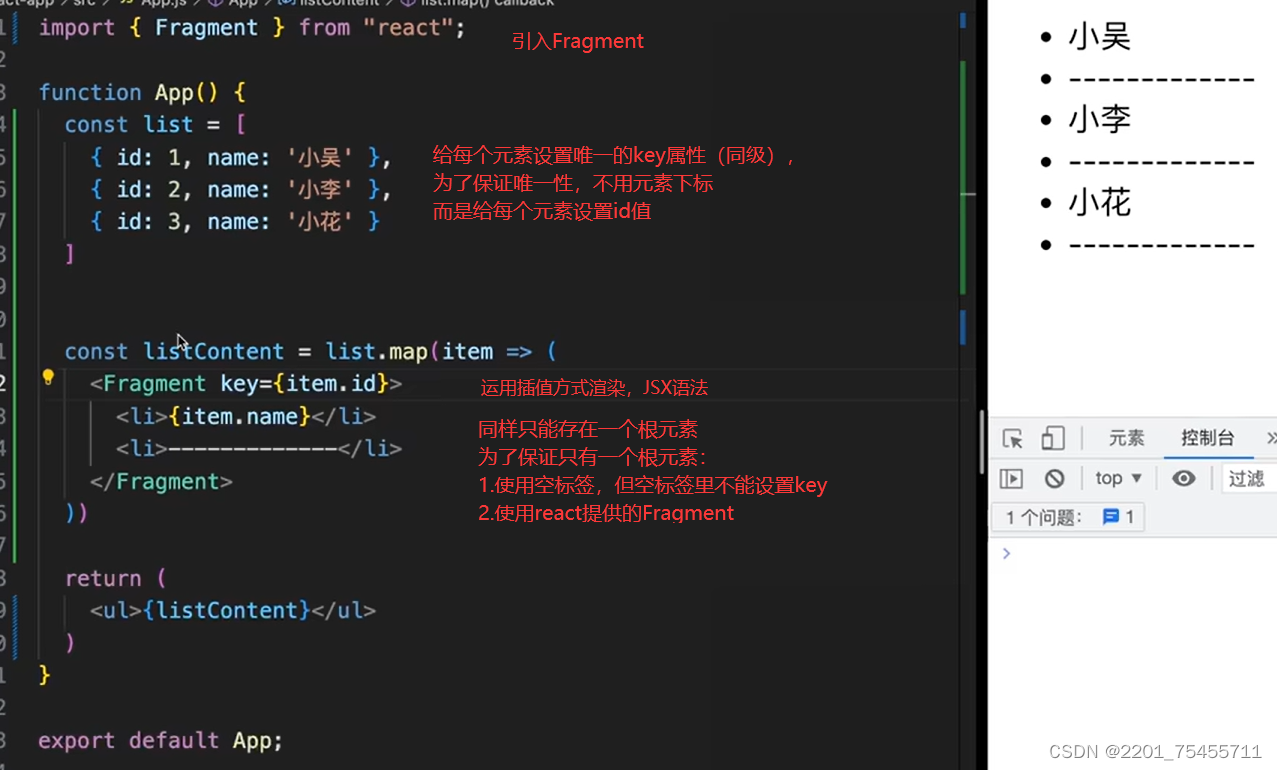1277x770 pixels.
Task: Switch to the 控制台 tab
Action: click(1206, 439)
